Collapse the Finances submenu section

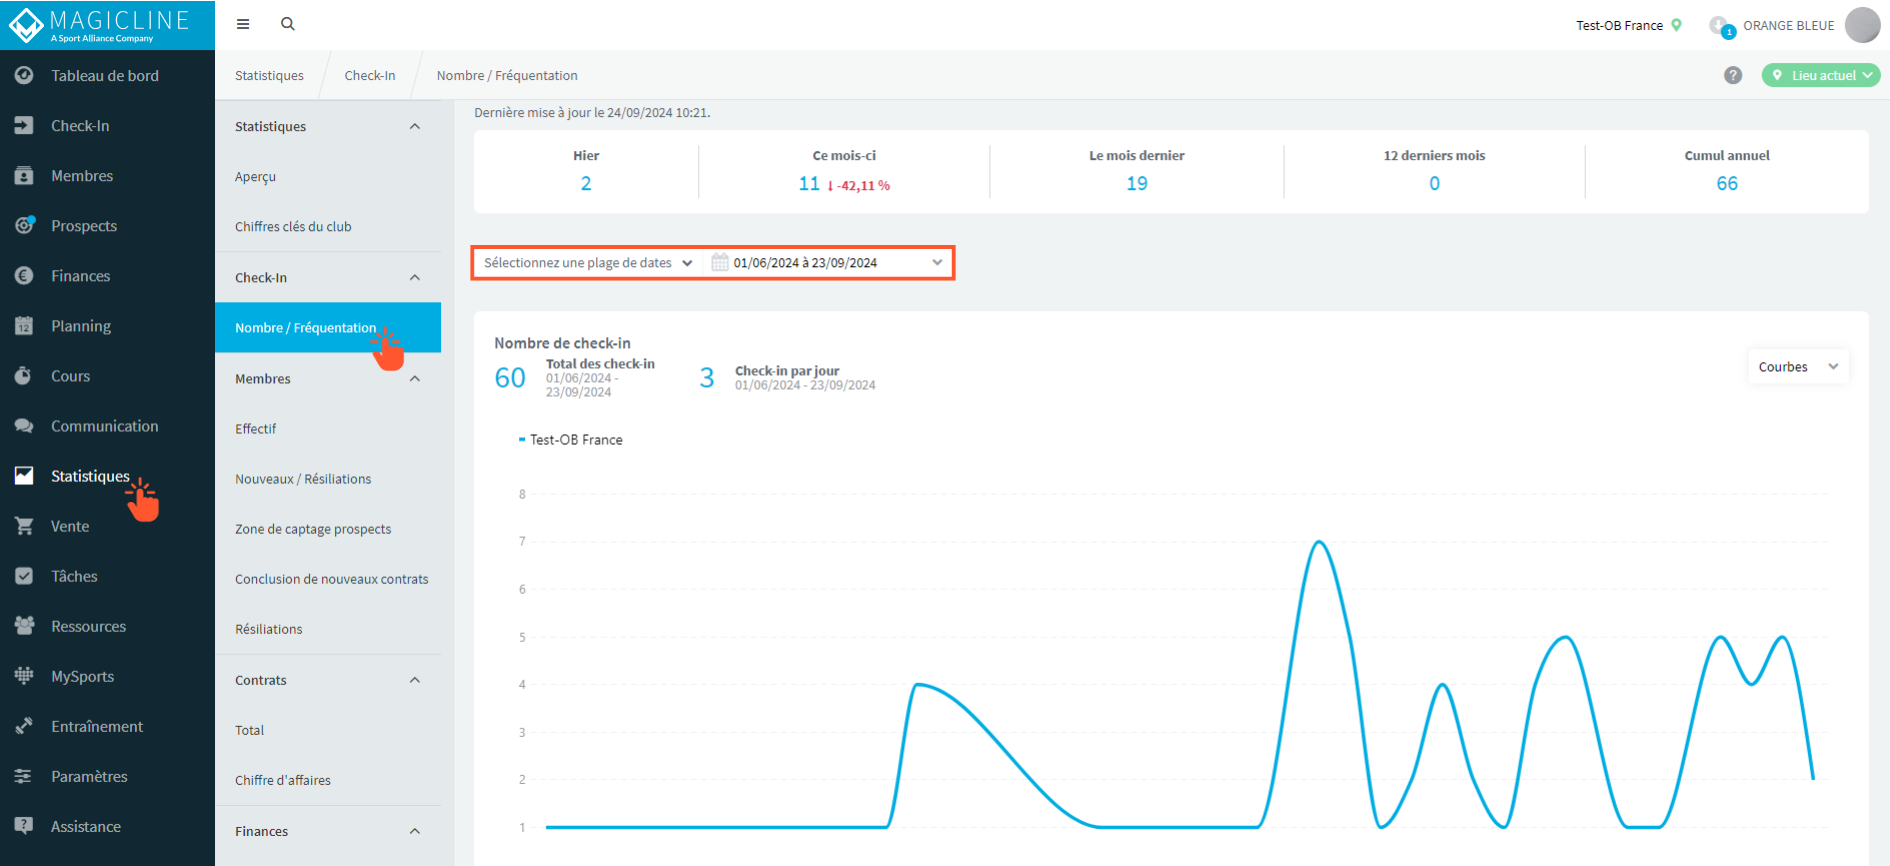coord(415,831)
